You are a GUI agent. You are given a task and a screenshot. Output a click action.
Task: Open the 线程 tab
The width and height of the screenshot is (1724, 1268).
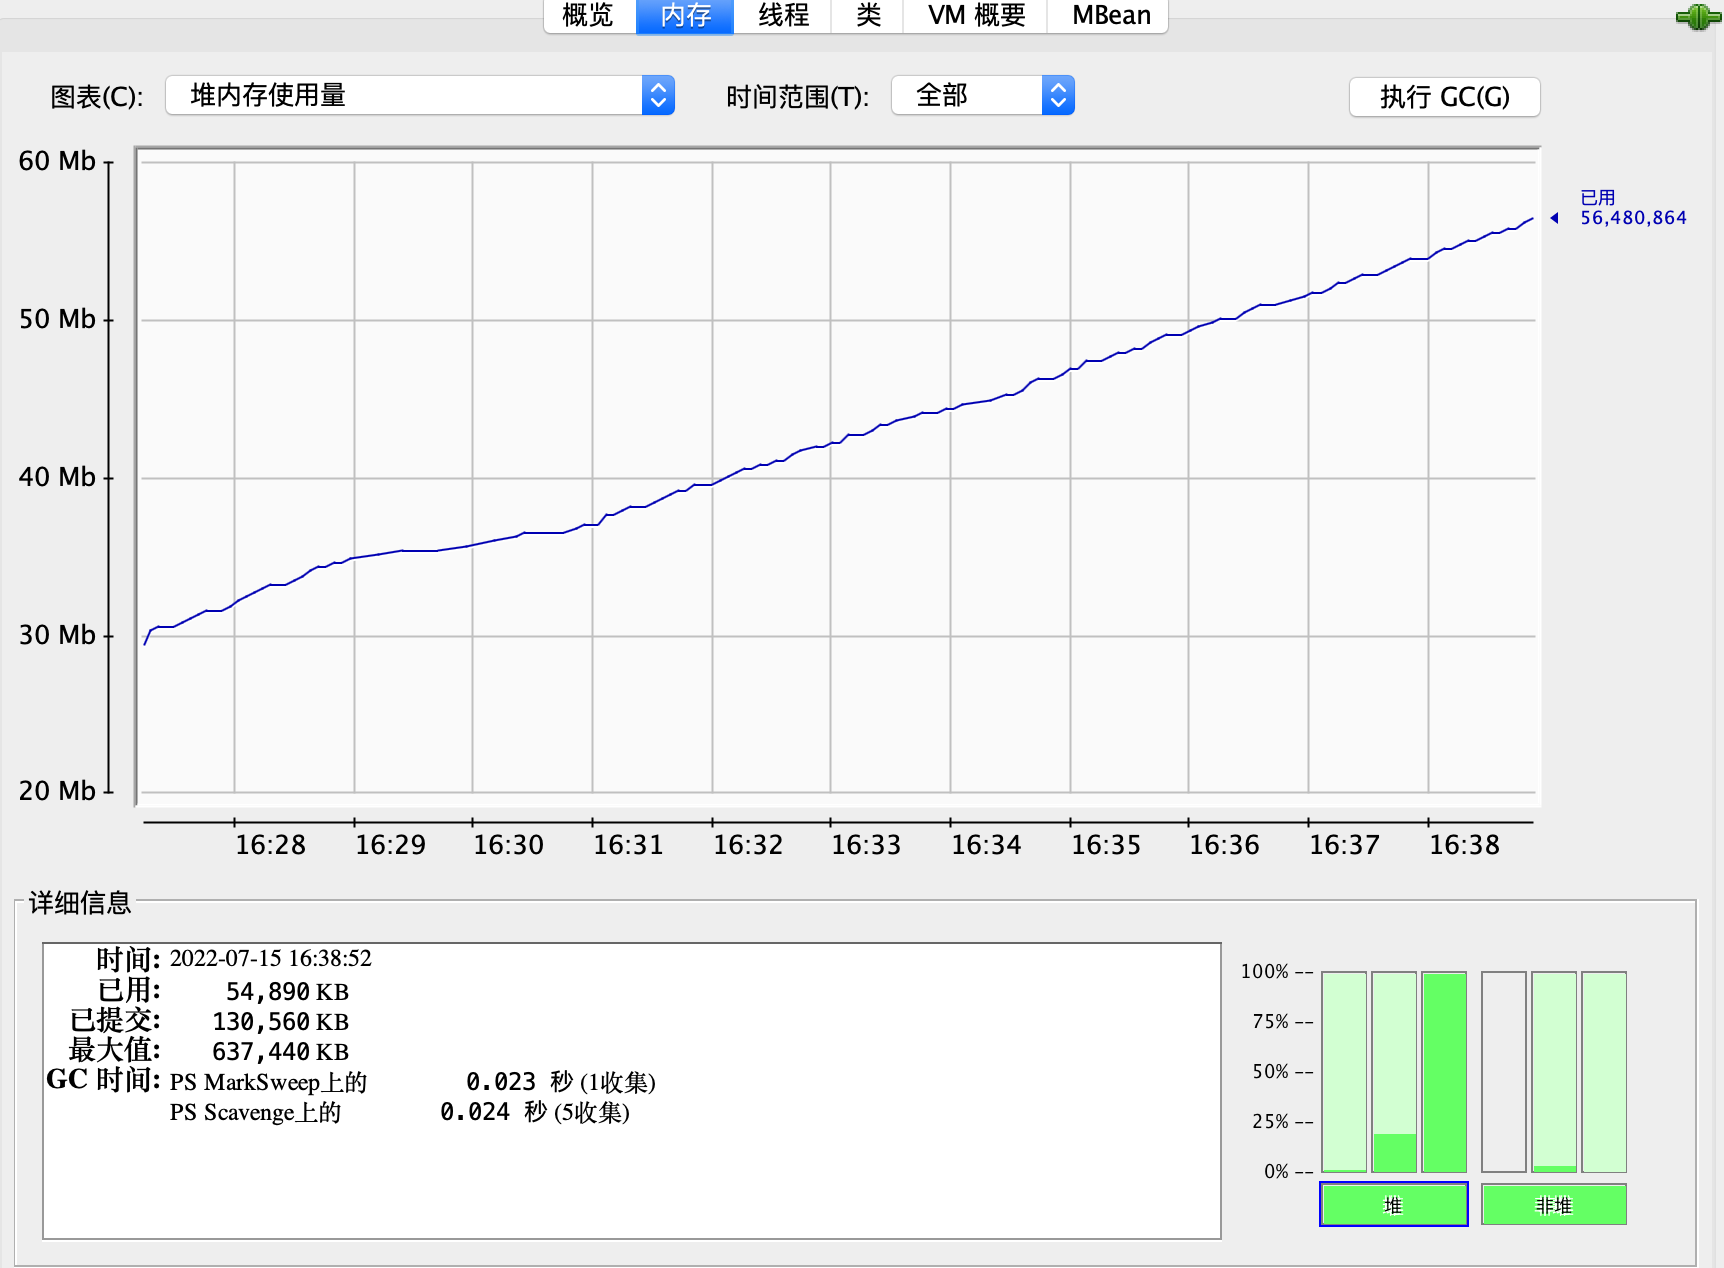pos(783,16)
